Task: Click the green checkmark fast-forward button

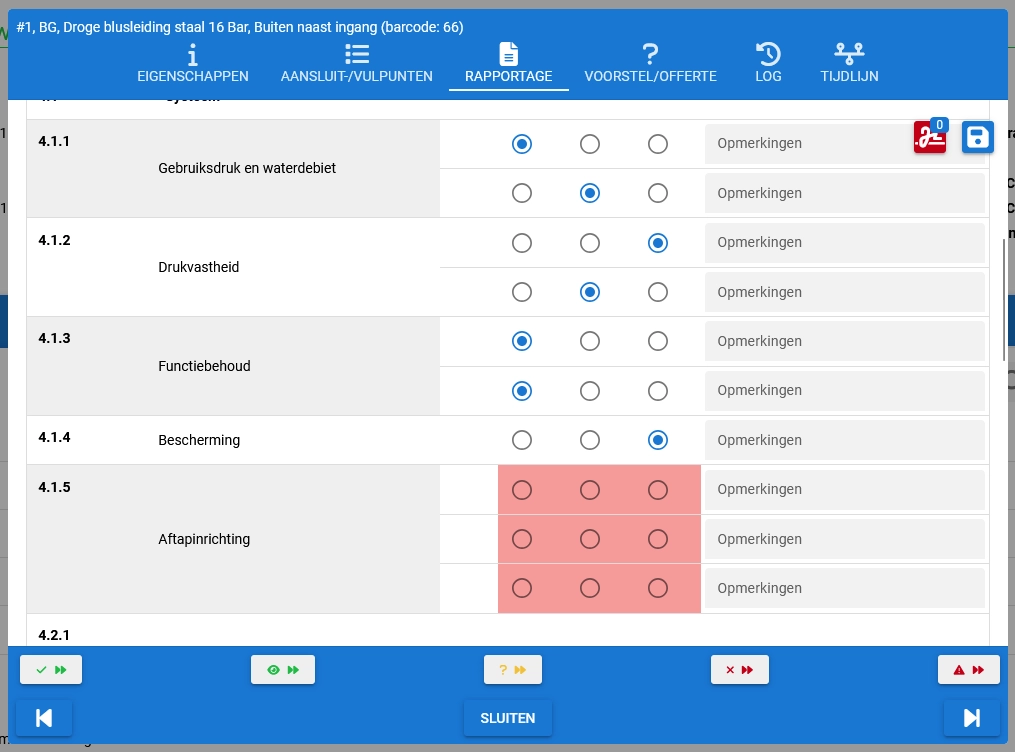Action: click(x=51, y=670)
